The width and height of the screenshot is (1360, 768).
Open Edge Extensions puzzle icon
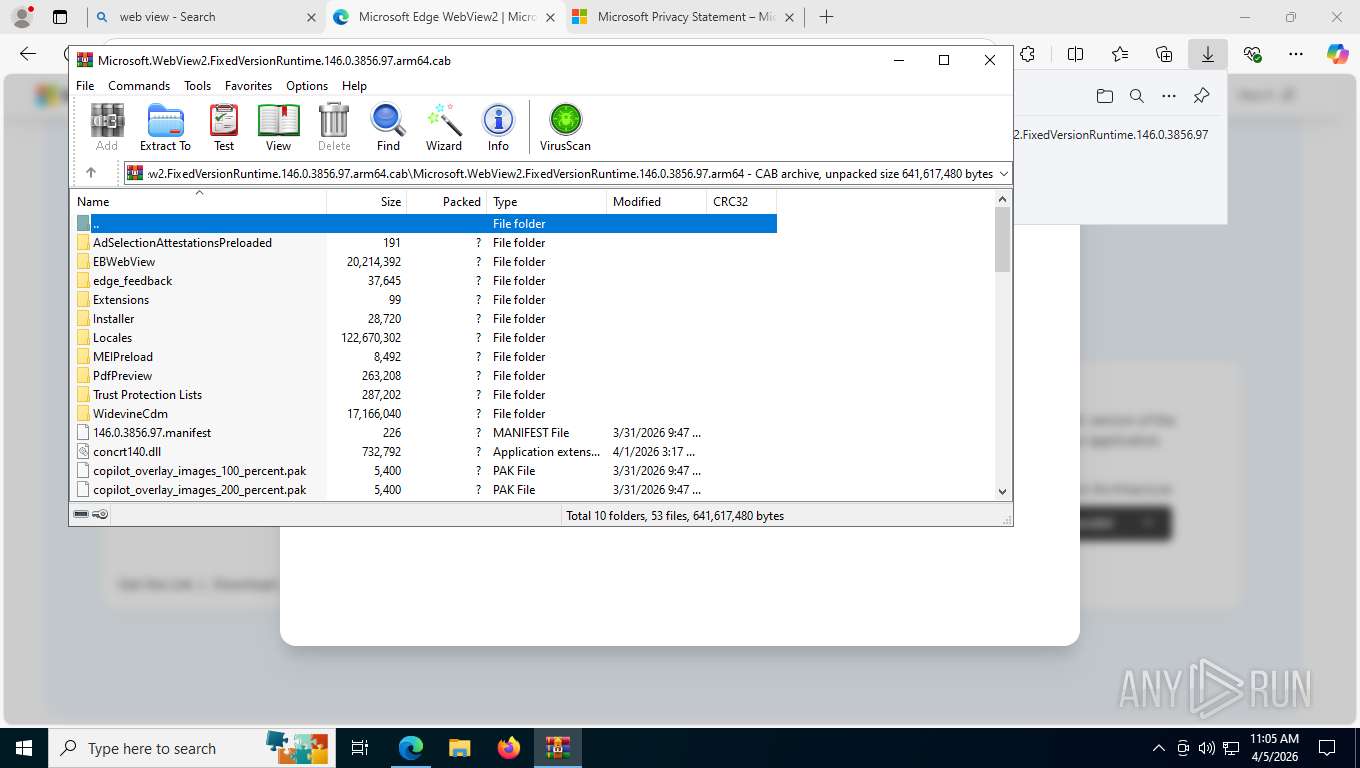pos(1028,54)
